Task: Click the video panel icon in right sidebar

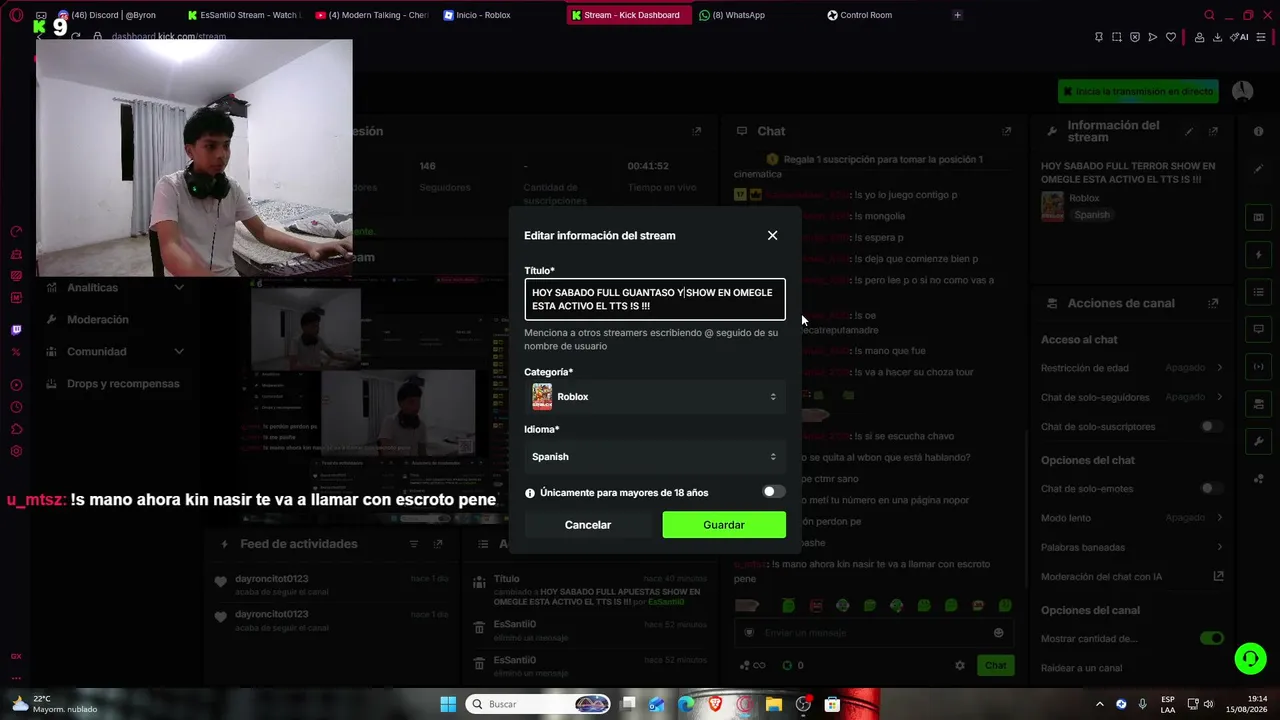Action: point(1259,217)
